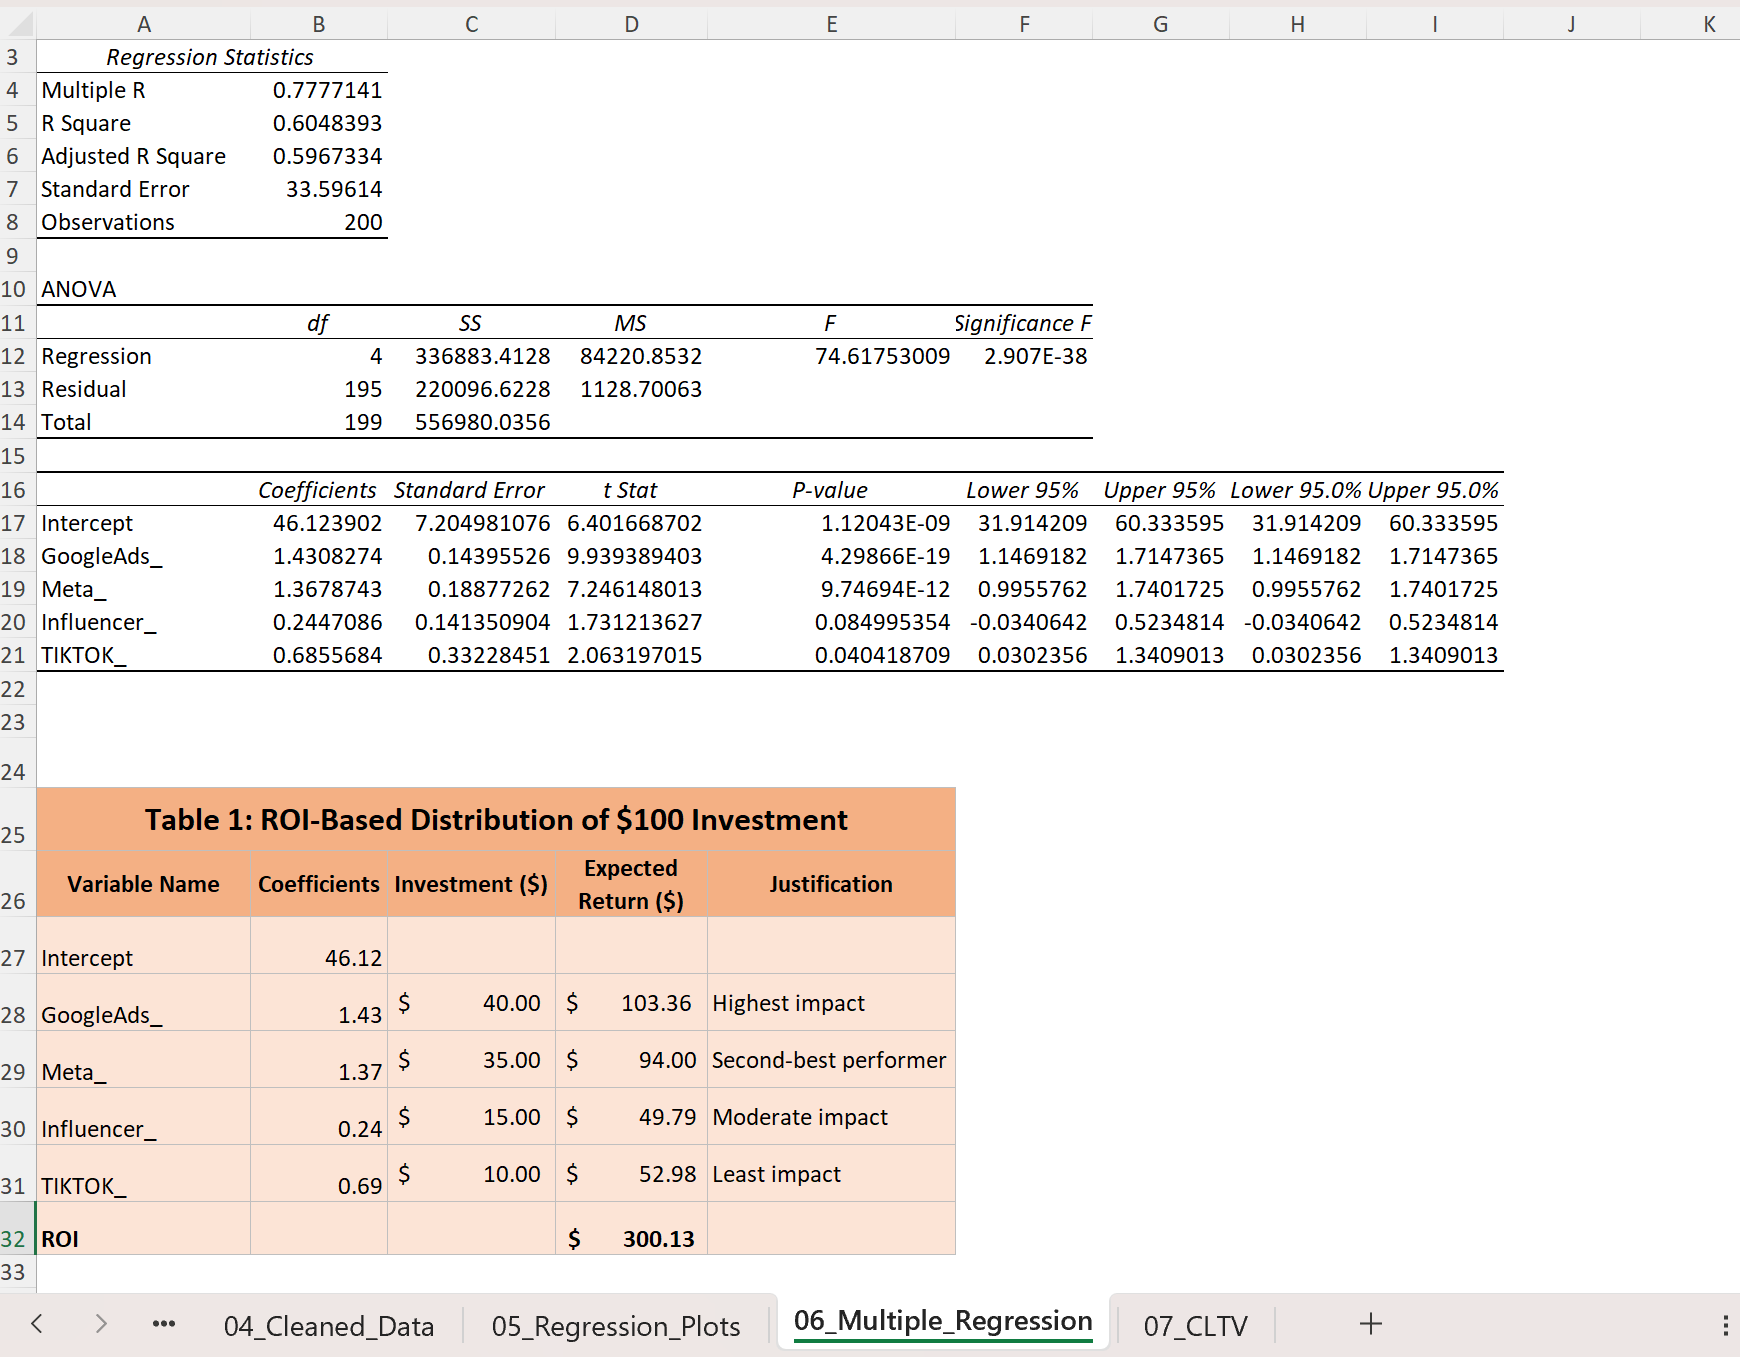Select GoogleAds_ investment 40.00
This screenshot has width=1740, height=1357.
point(472,1003)
